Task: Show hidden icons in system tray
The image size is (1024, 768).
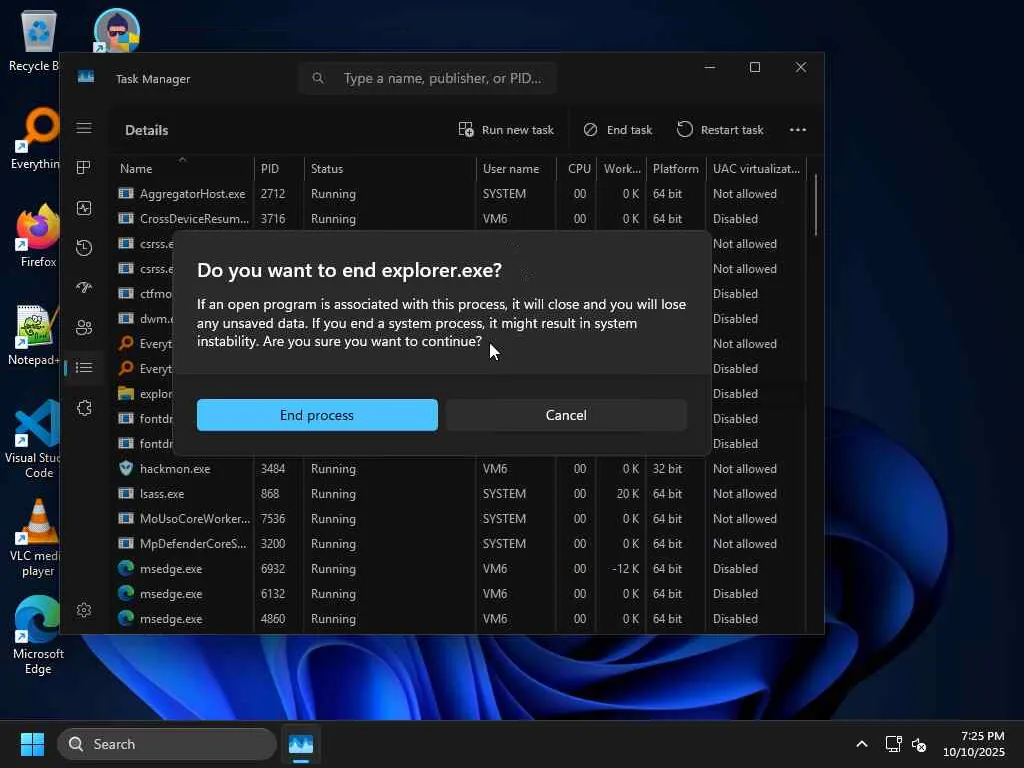Action: 862,744
